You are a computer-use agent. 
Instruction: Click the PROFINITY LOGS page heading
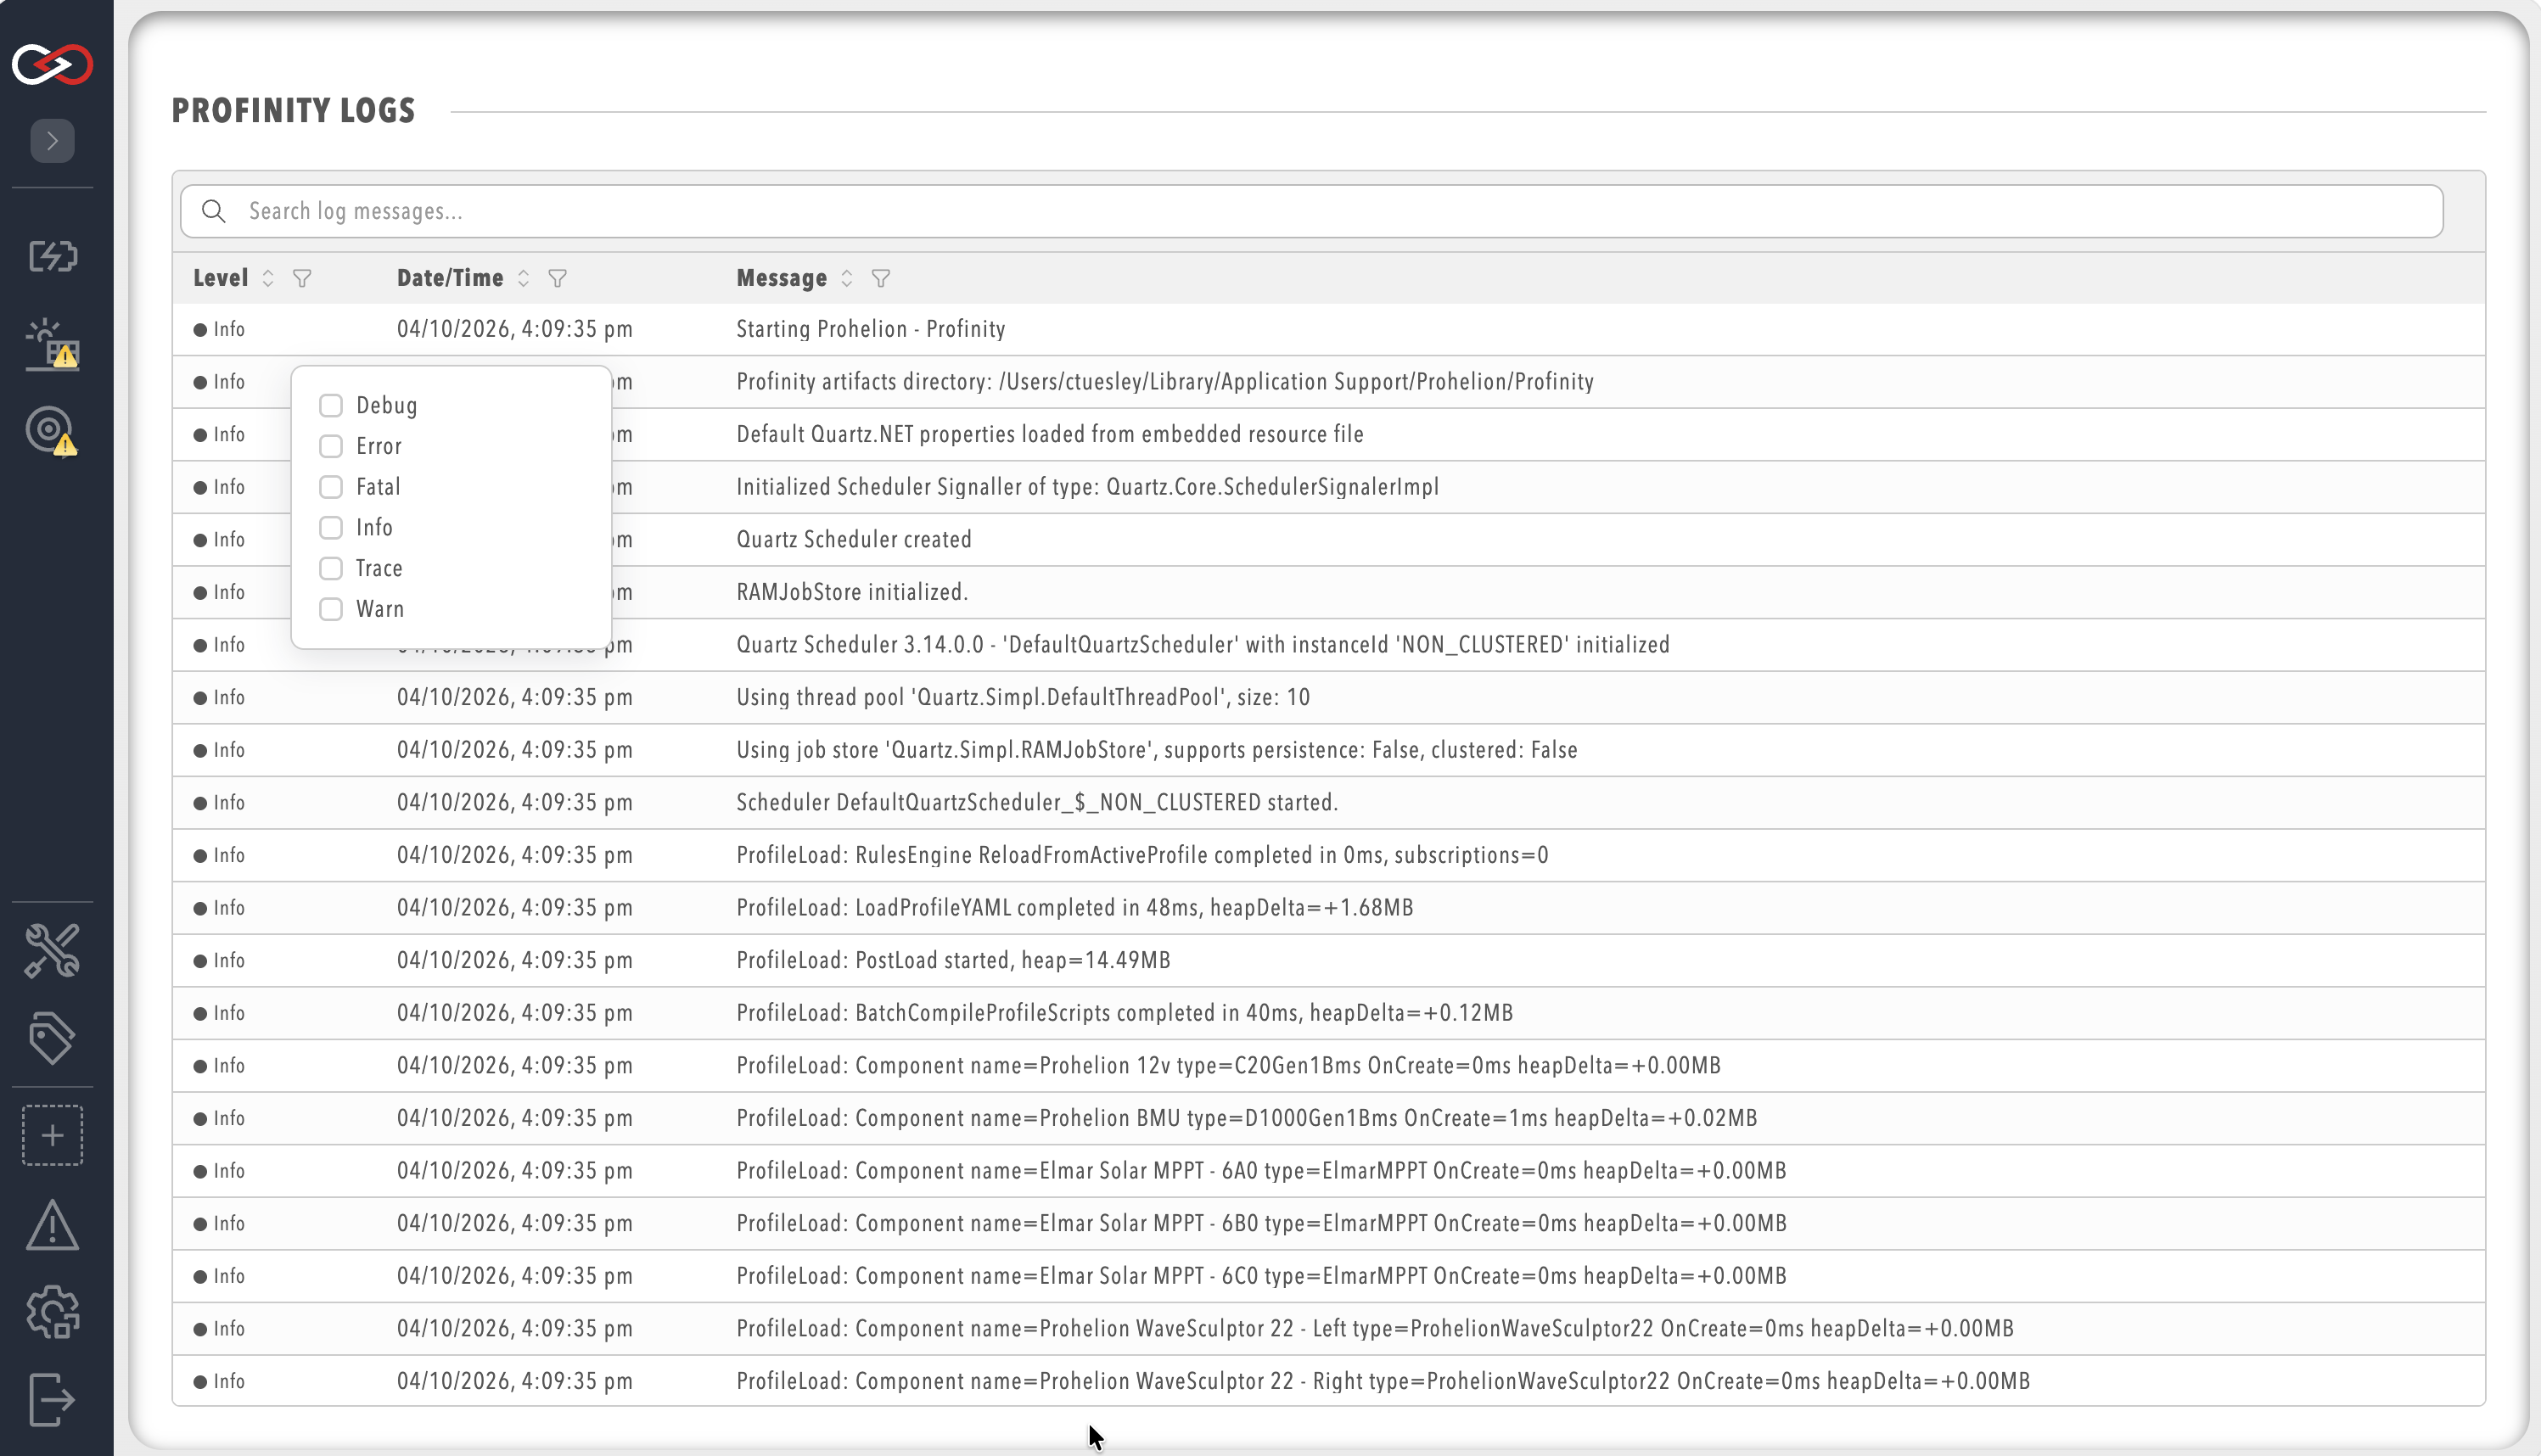tap(293, 111)
